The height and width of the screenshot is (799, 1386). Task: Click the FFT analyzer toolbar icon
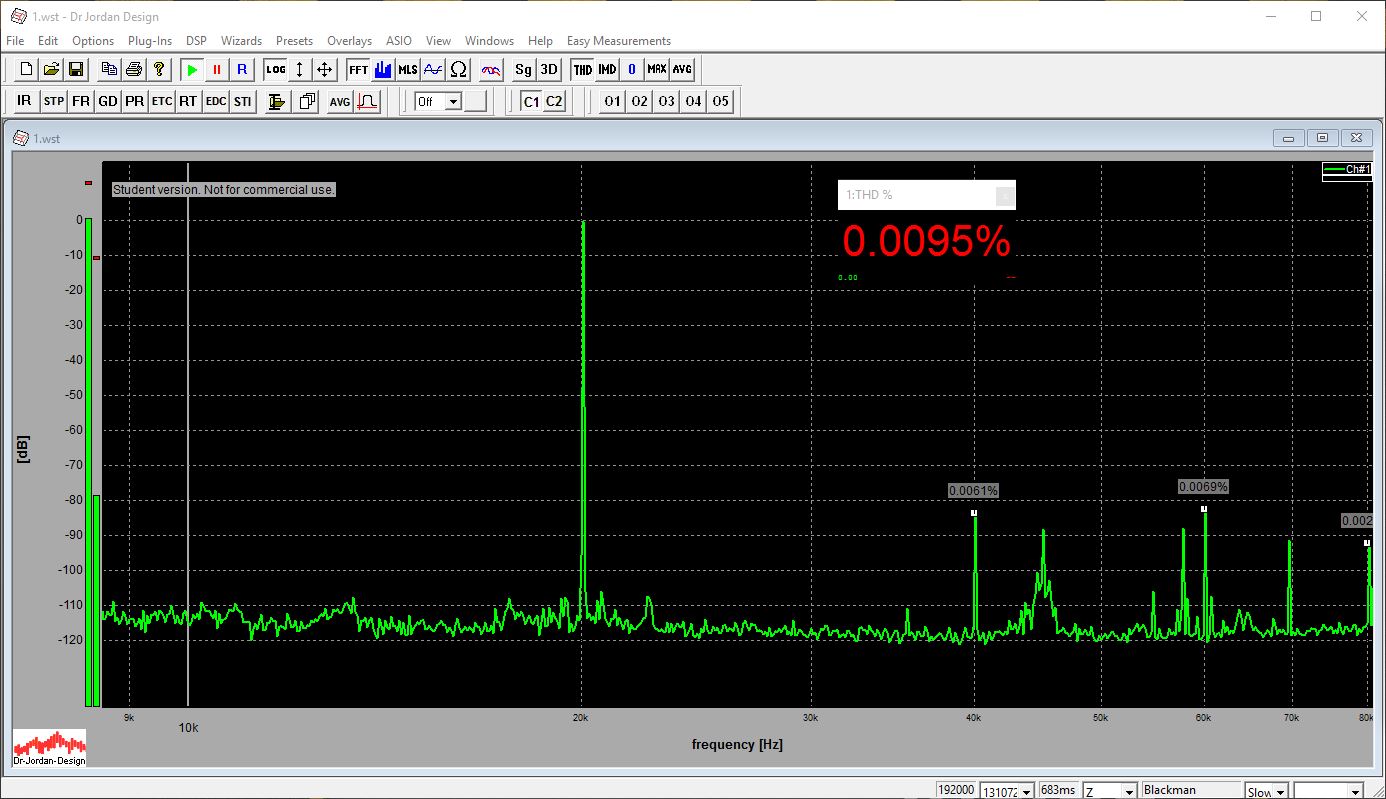tap(358, 69)
